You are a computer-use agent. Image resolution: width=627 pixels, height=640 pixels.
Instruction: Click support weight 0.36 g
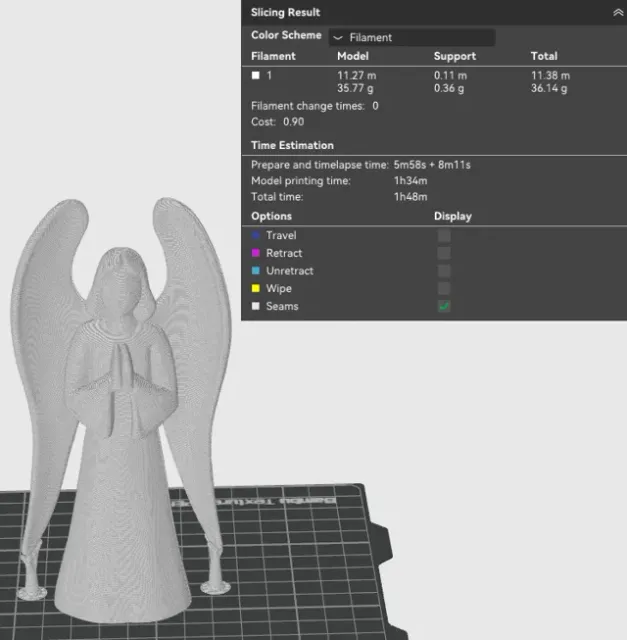[449, 88]
